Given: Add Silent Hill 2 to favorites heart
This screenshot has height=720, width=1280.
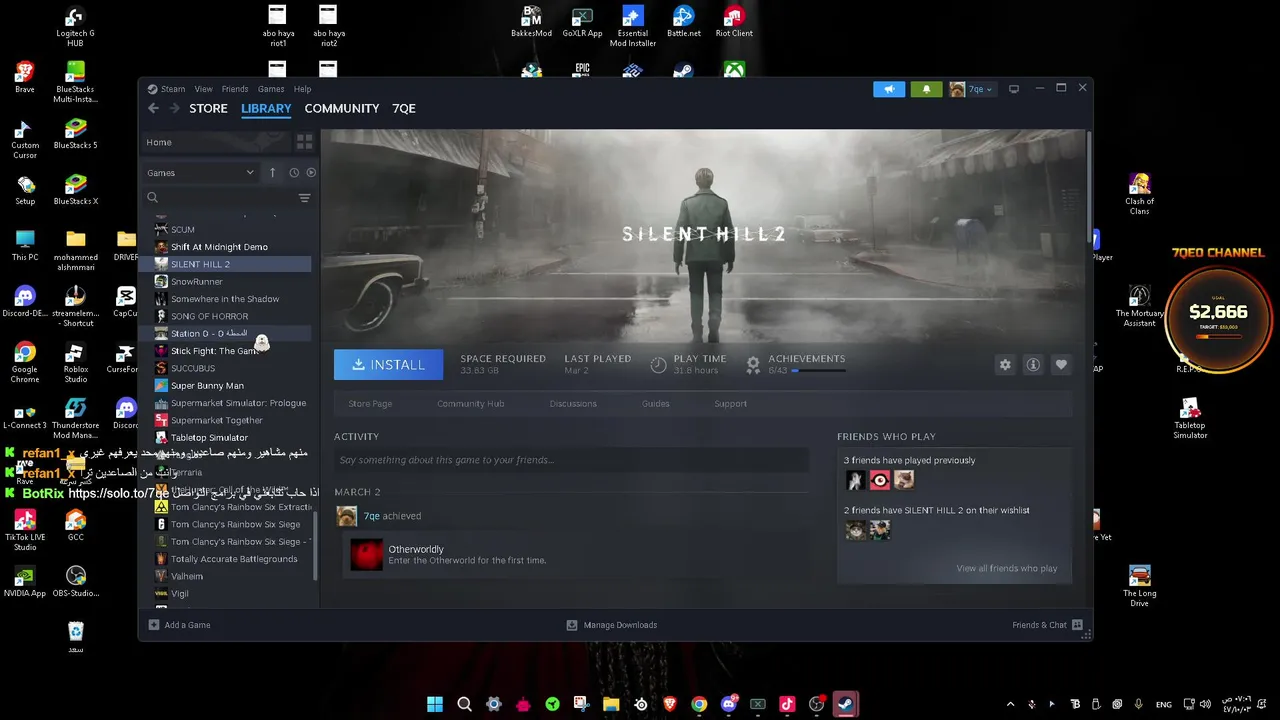Looking at the screenshot, I should click(1061, 365).
